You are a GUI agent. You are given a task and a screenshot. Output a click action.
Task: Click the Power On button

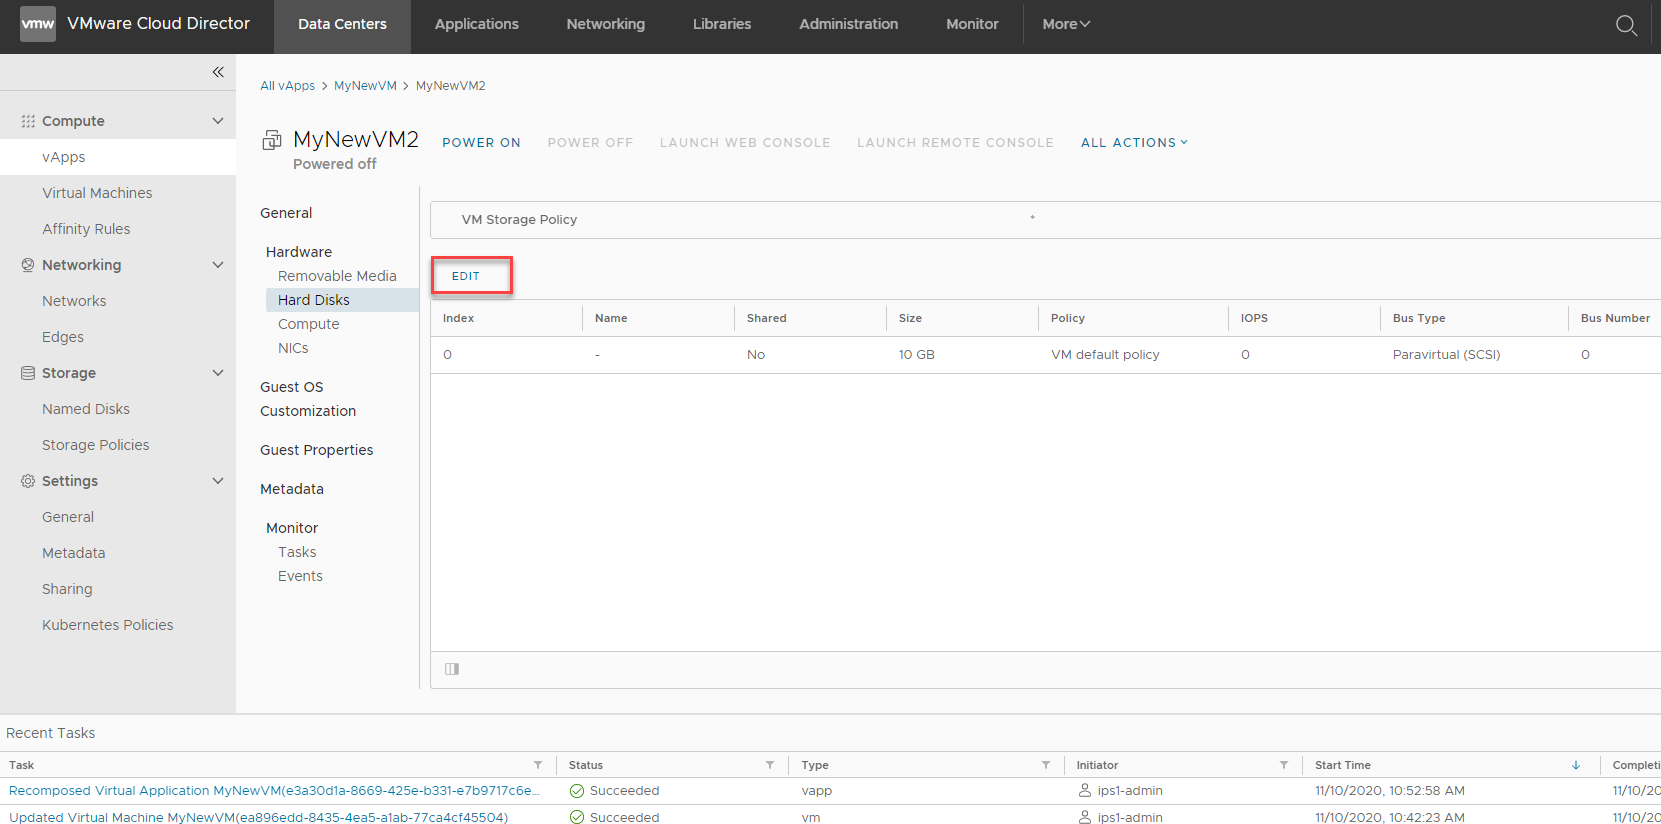481,143
